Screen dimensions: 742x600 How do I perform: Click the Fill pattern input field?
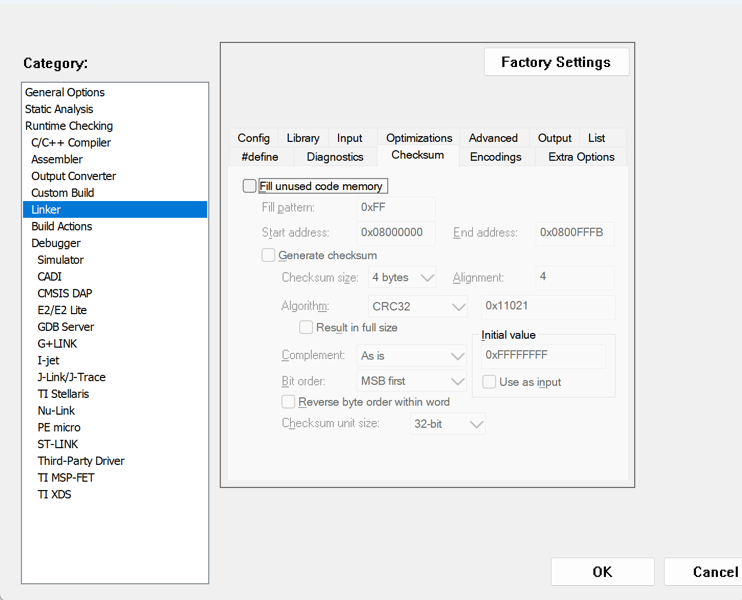pos(396,208)
